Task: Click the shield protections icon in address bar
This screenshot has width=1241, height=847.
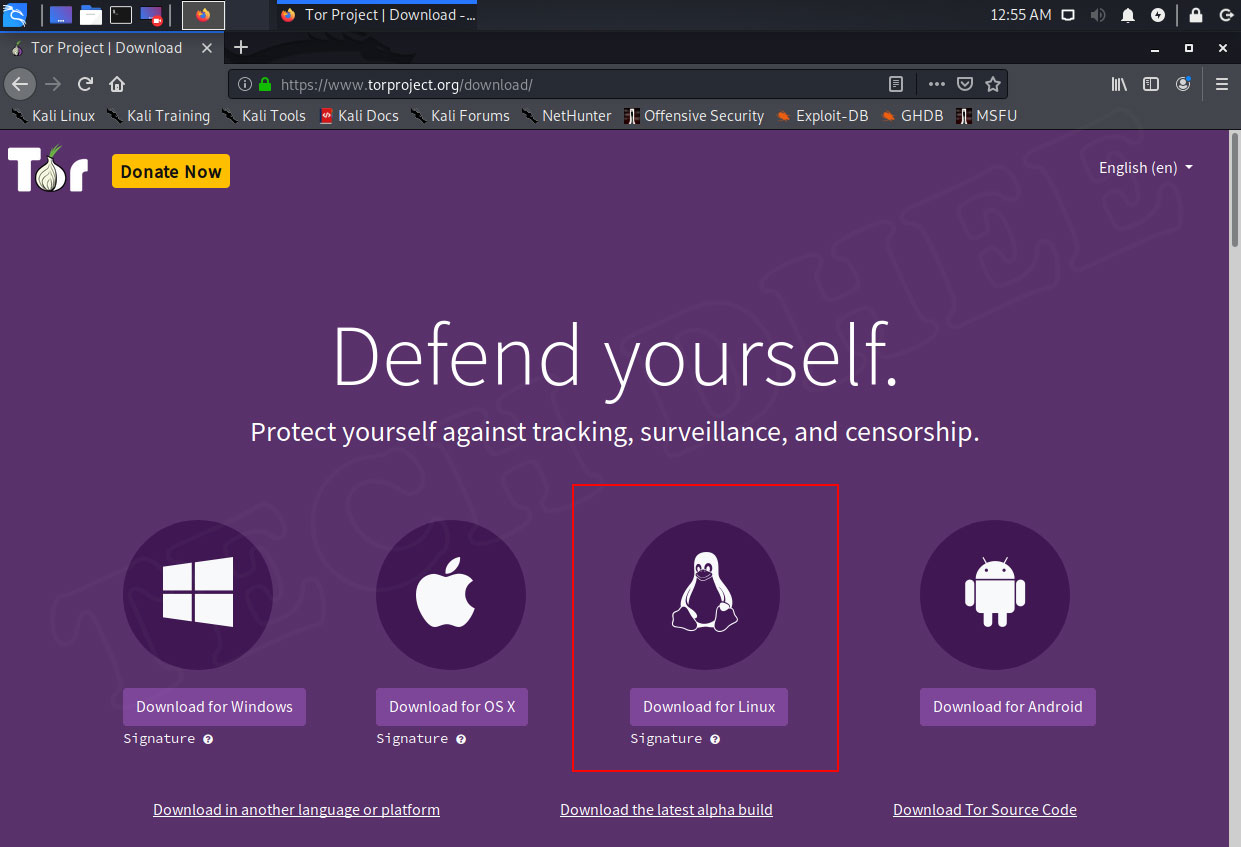Action: (964, 84)
